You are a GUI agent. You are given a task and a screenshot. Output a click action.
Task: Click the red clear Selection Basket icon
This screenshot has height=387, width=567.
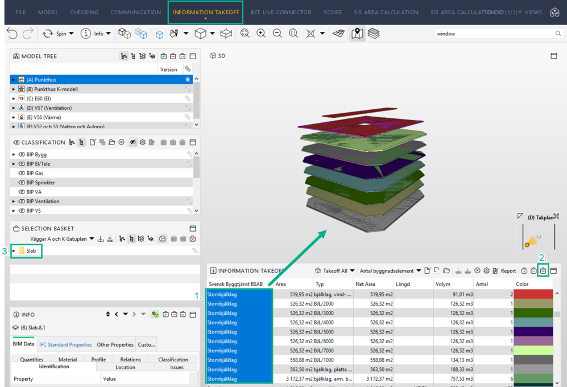(193, 239)
